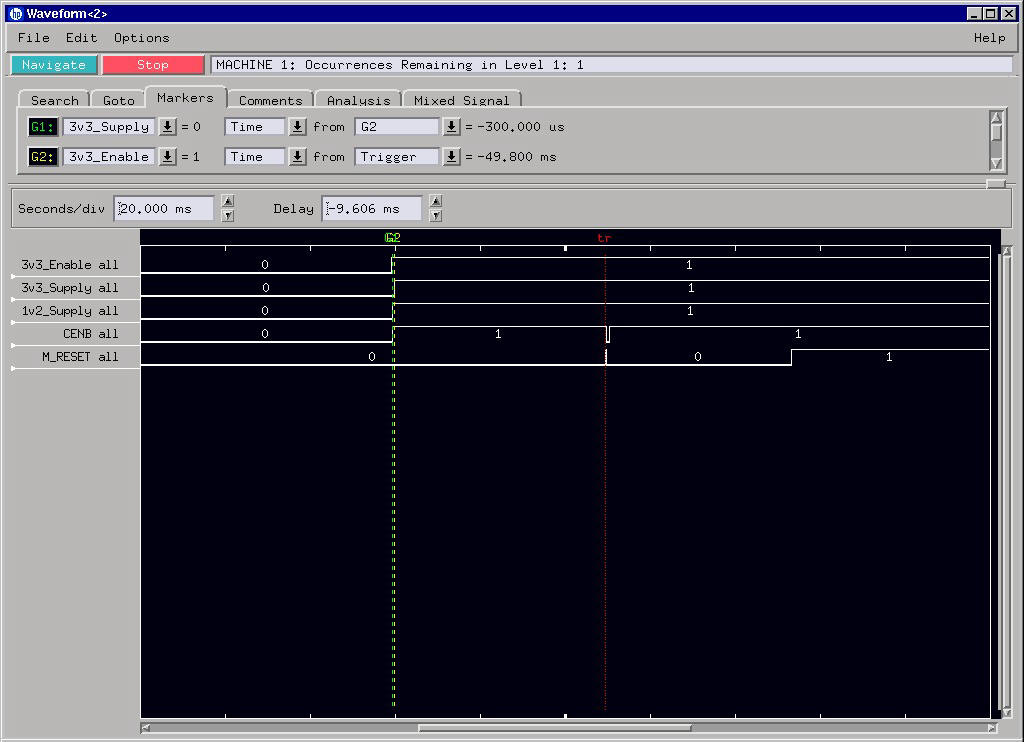The height and width of the screenshot is (742, 1024).
Task: Select the 1v2_Supply all signal label
Action: click(x=70, y=310)
